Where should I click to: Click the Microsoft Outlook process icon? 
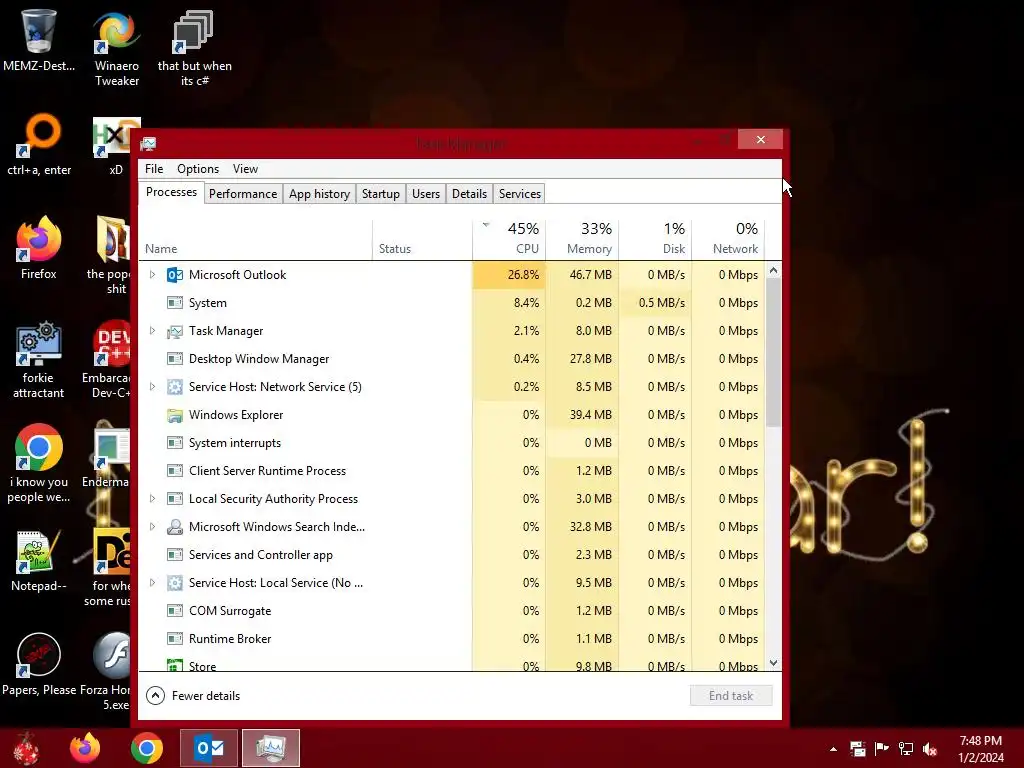click(x=174, y=275)
